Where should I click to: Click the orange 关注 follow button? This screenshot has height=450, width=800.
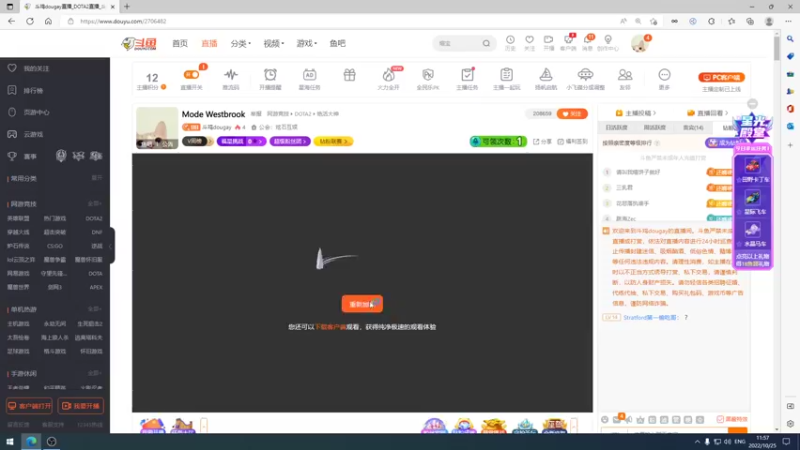572,114
